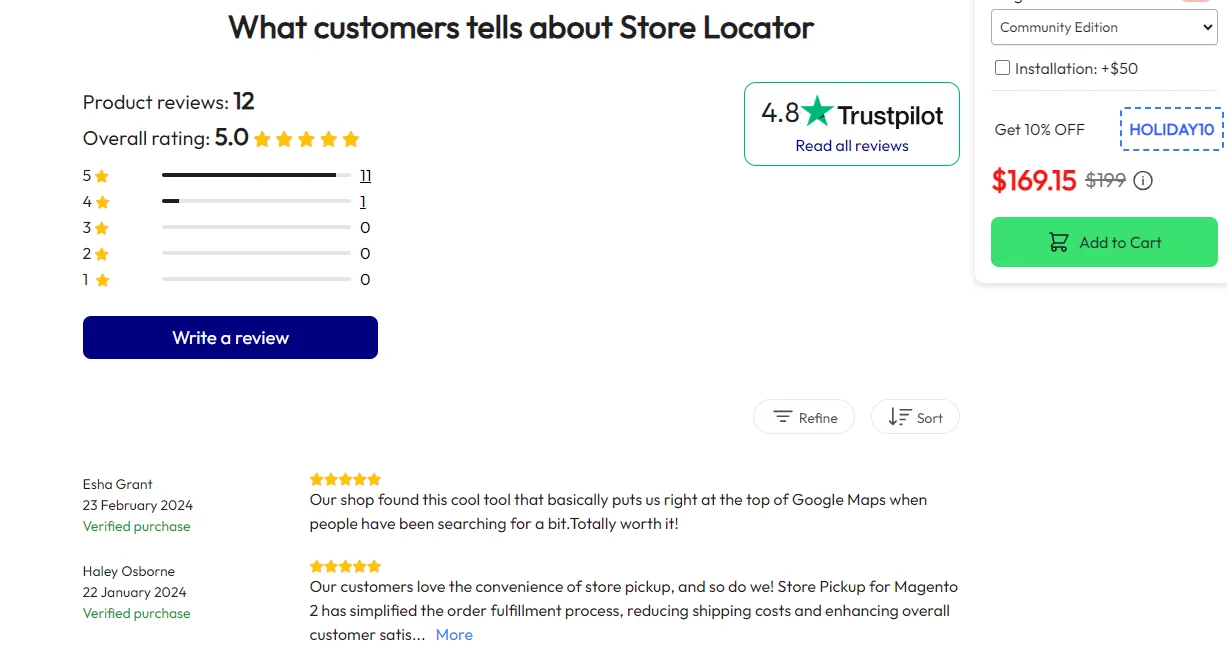Click the cart icon on Add to Cart
This screenshot has height=650, width=1227.
pyautogui.click(x=1058, y=241)
